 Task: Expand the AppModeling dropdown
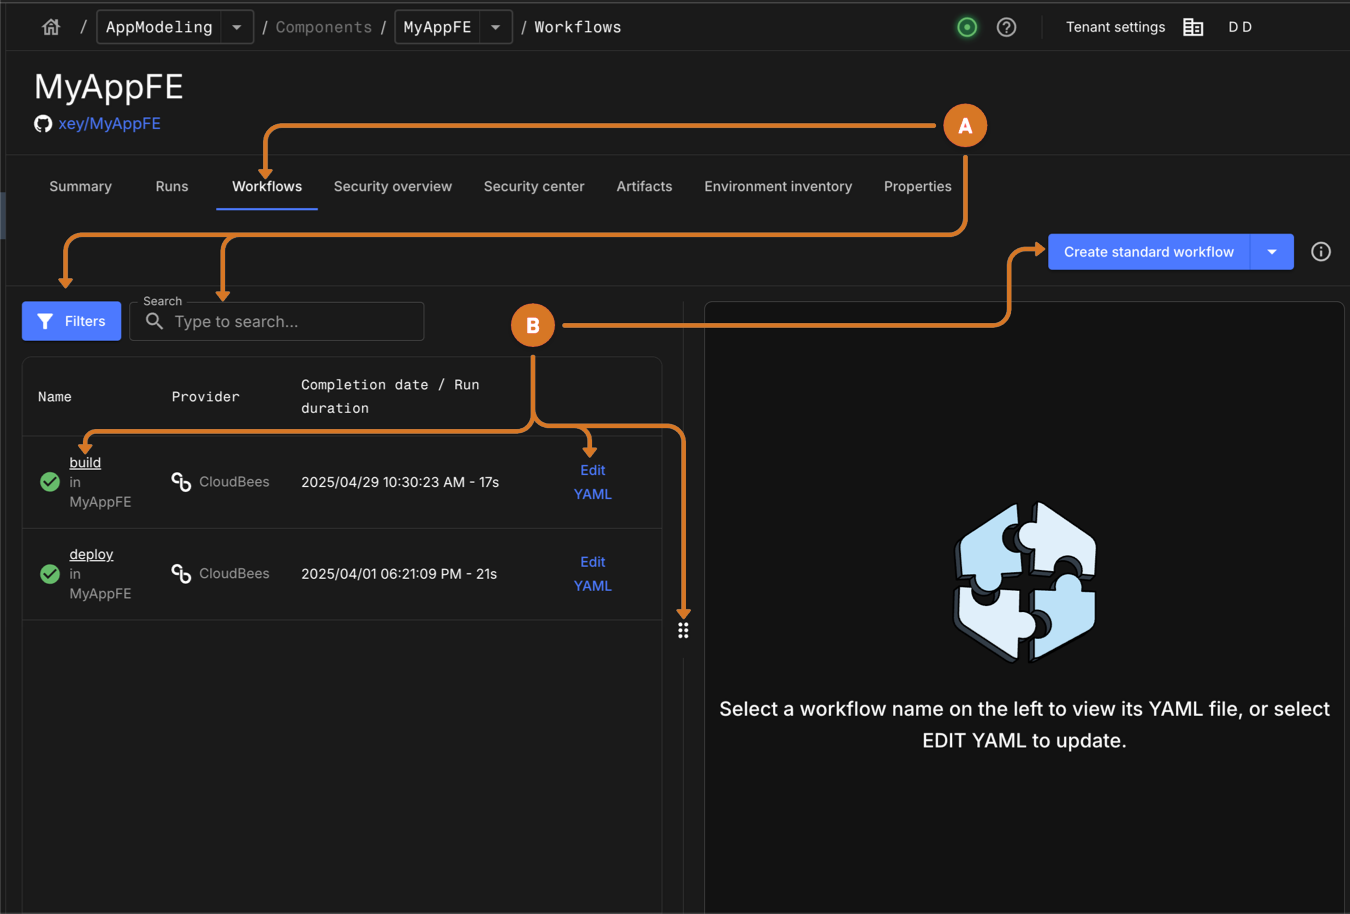tap(237, 27)
